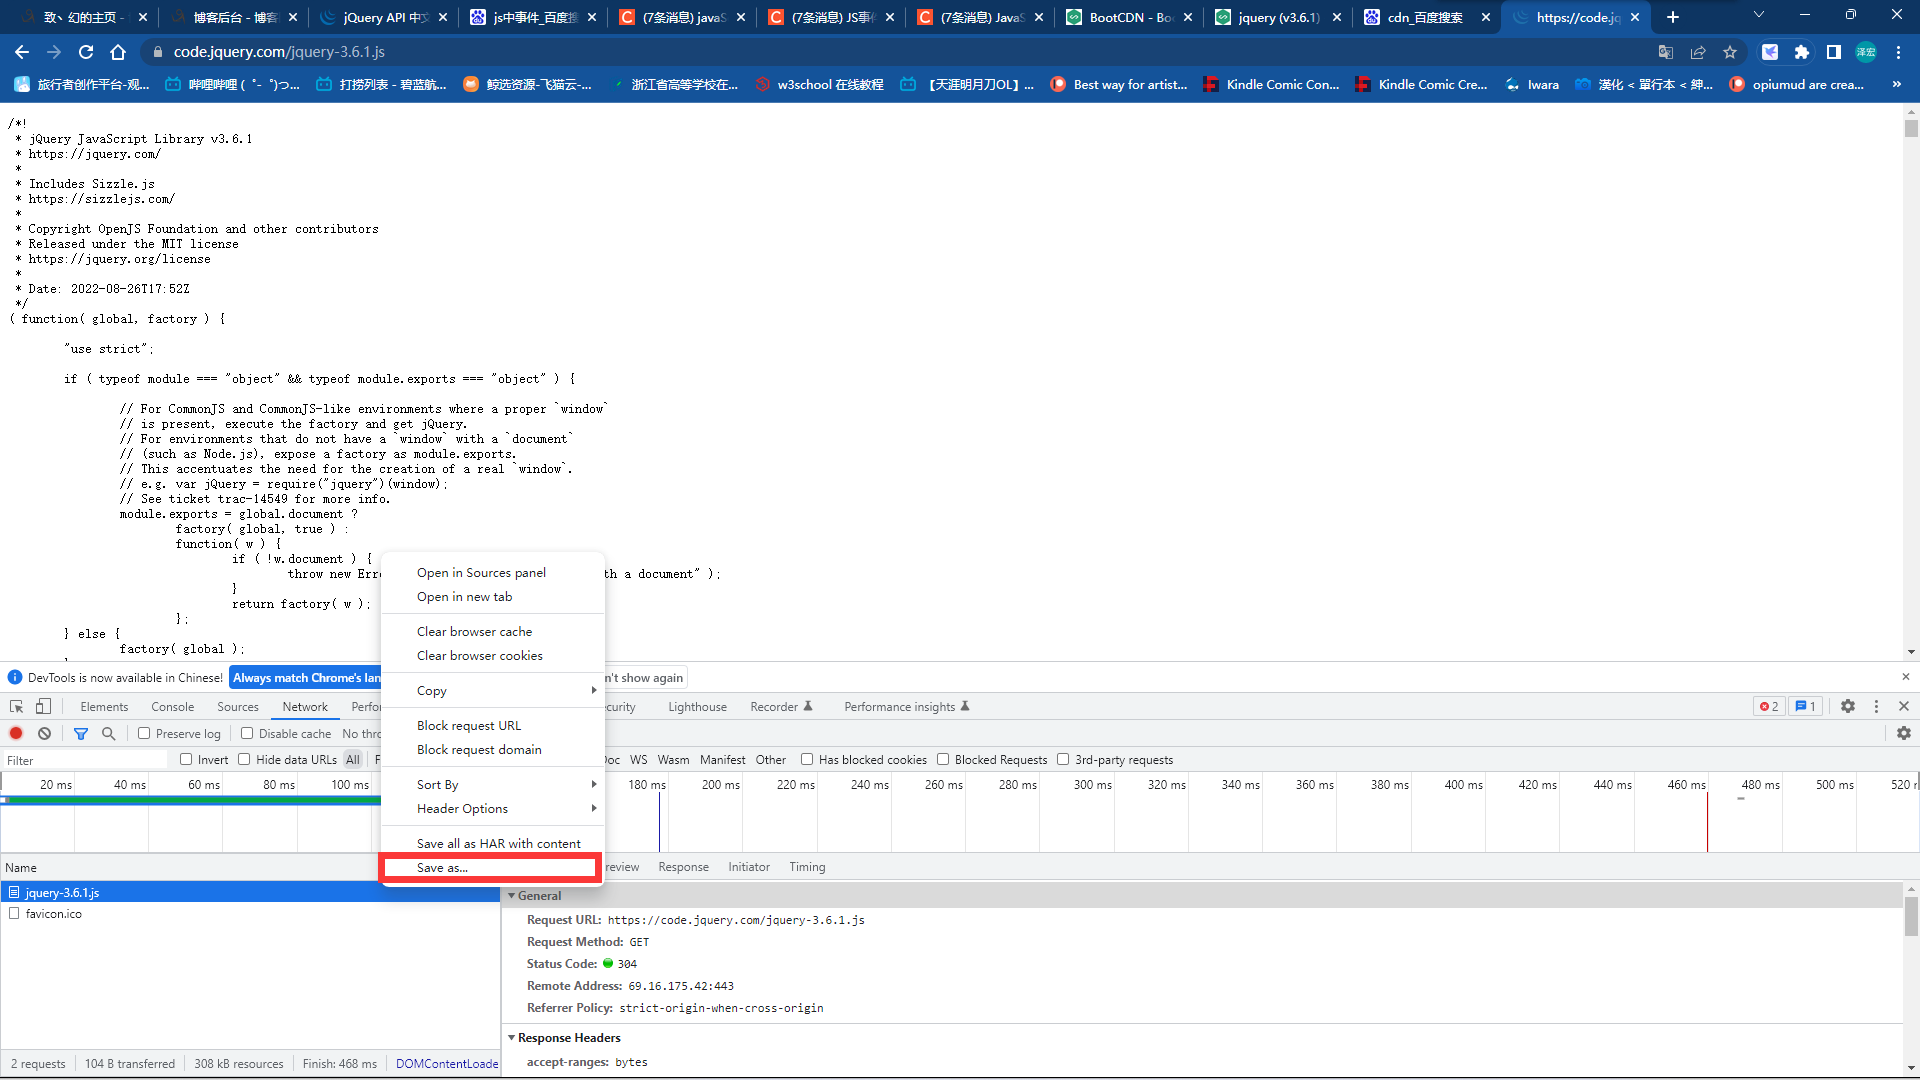Check Blocked Requests checkbox

[943, 759]
